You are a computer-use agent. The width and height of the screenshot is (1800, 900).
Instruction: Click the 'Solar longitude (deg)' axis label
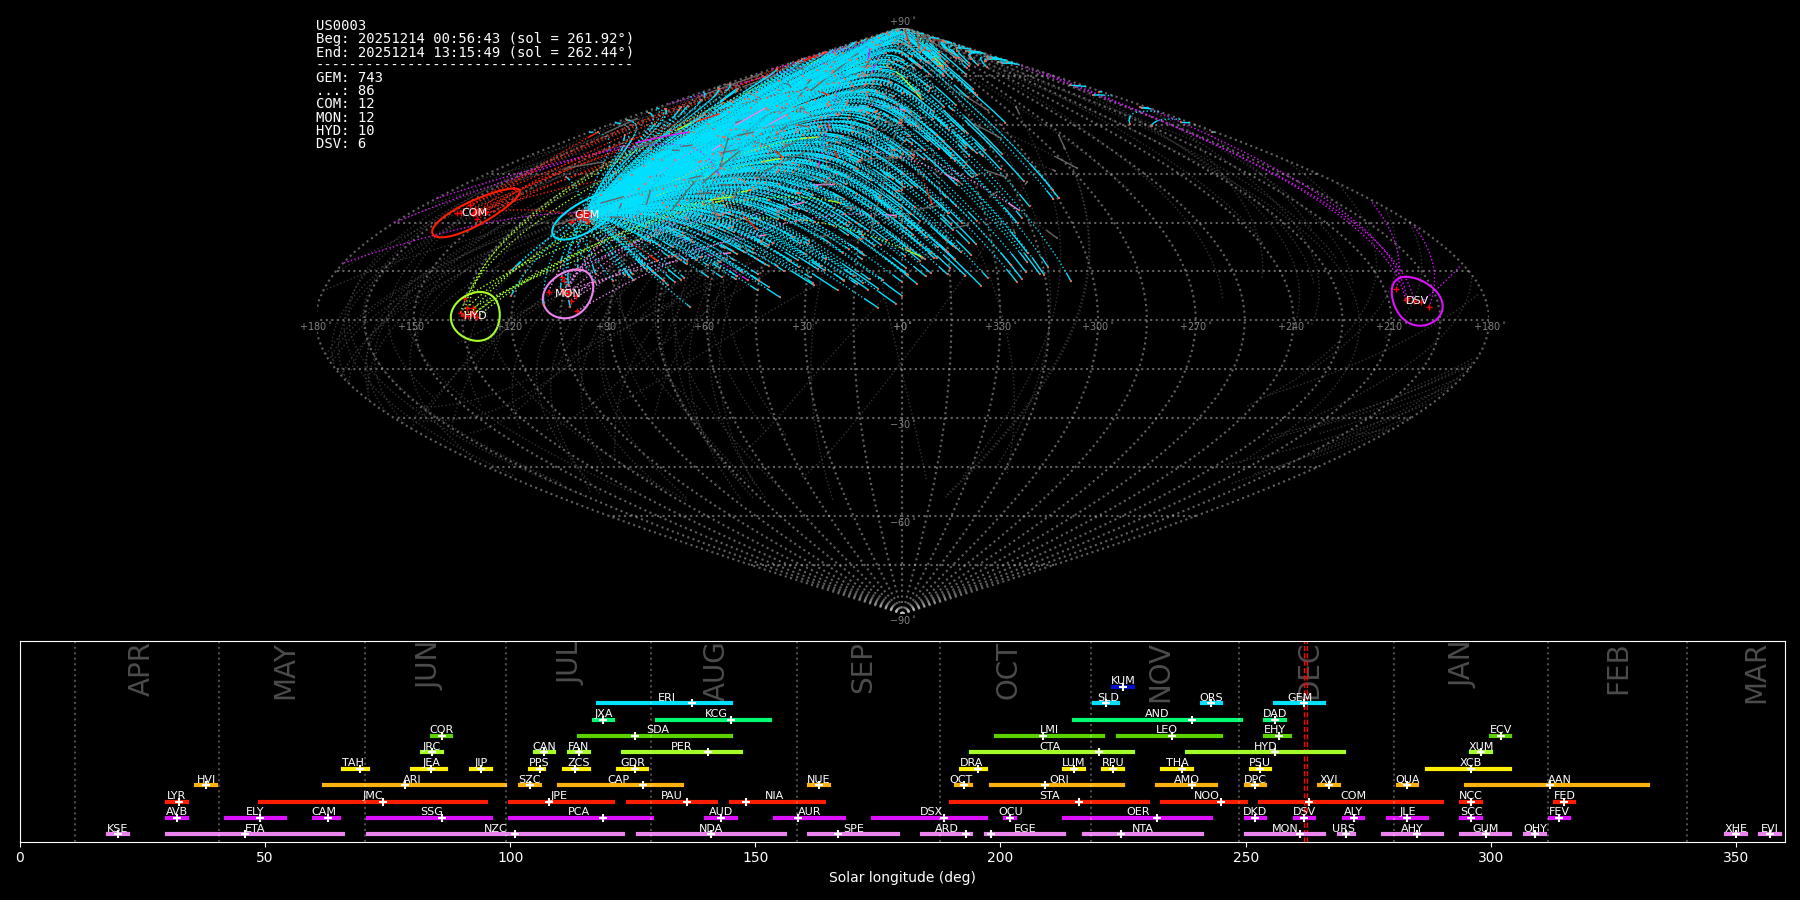click(902, 878)
